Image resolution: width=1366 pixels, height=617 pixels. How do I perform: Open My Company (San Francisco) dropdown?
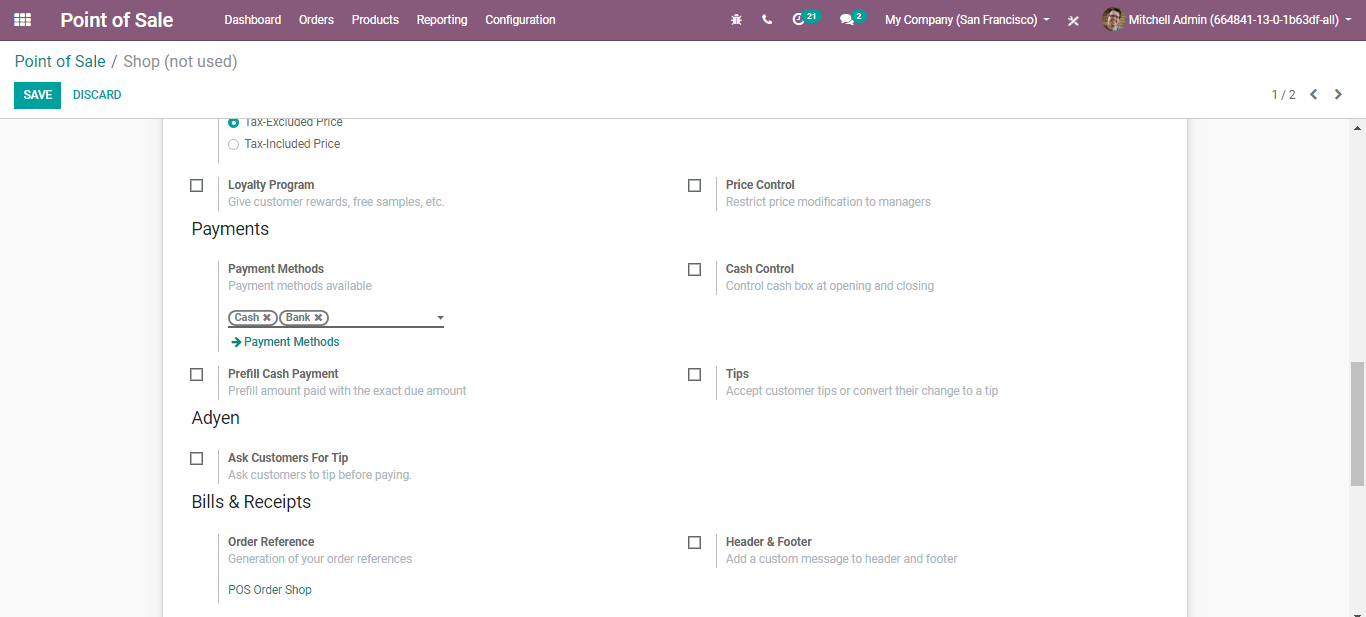[967, 20]
